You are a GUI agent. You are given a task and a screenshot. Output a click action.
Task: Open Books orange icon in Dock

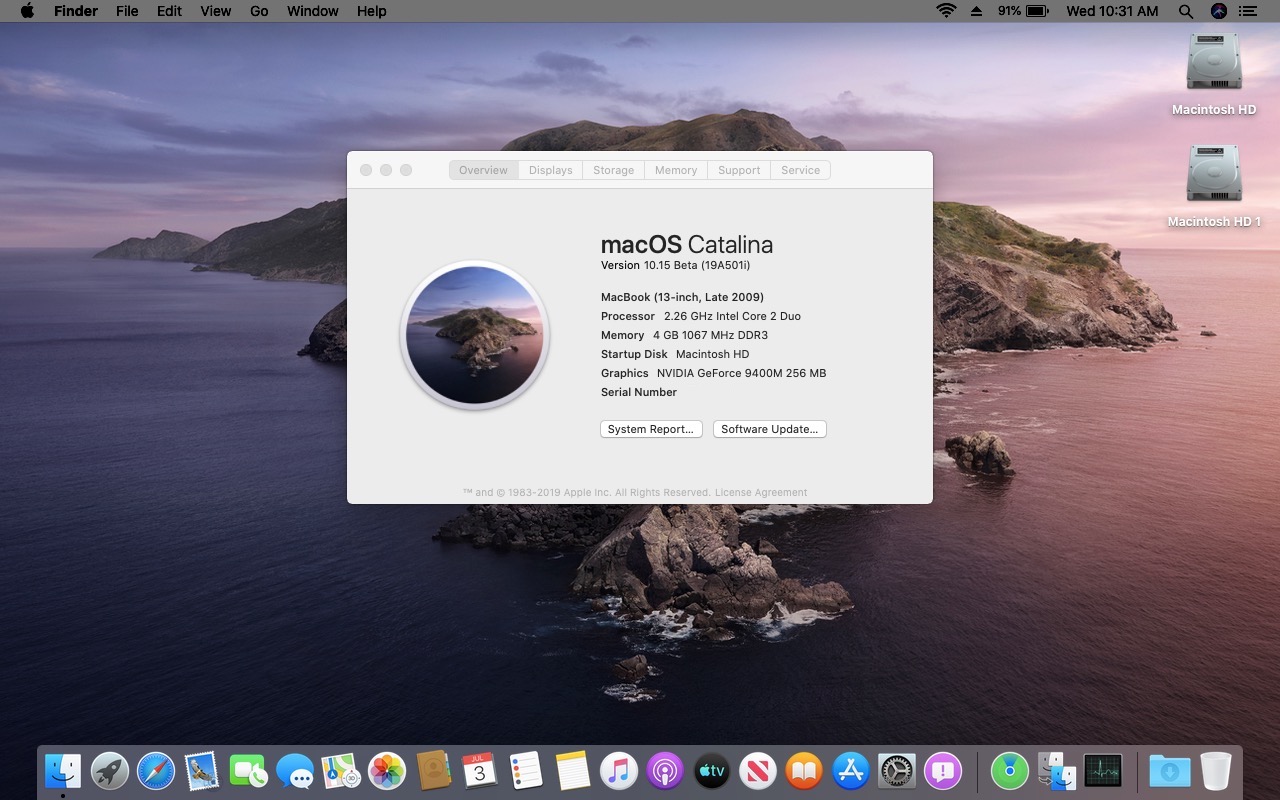(804, 771)
